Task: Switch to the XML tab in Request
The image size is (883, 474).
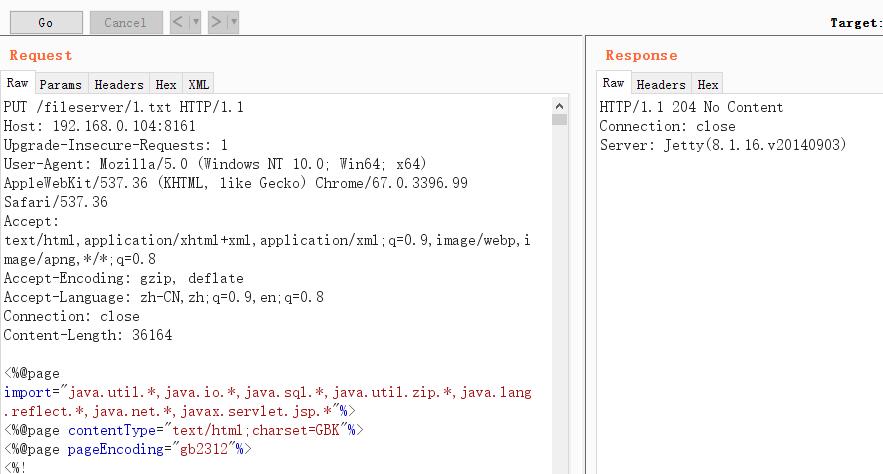Action: [x=199, y=85]
